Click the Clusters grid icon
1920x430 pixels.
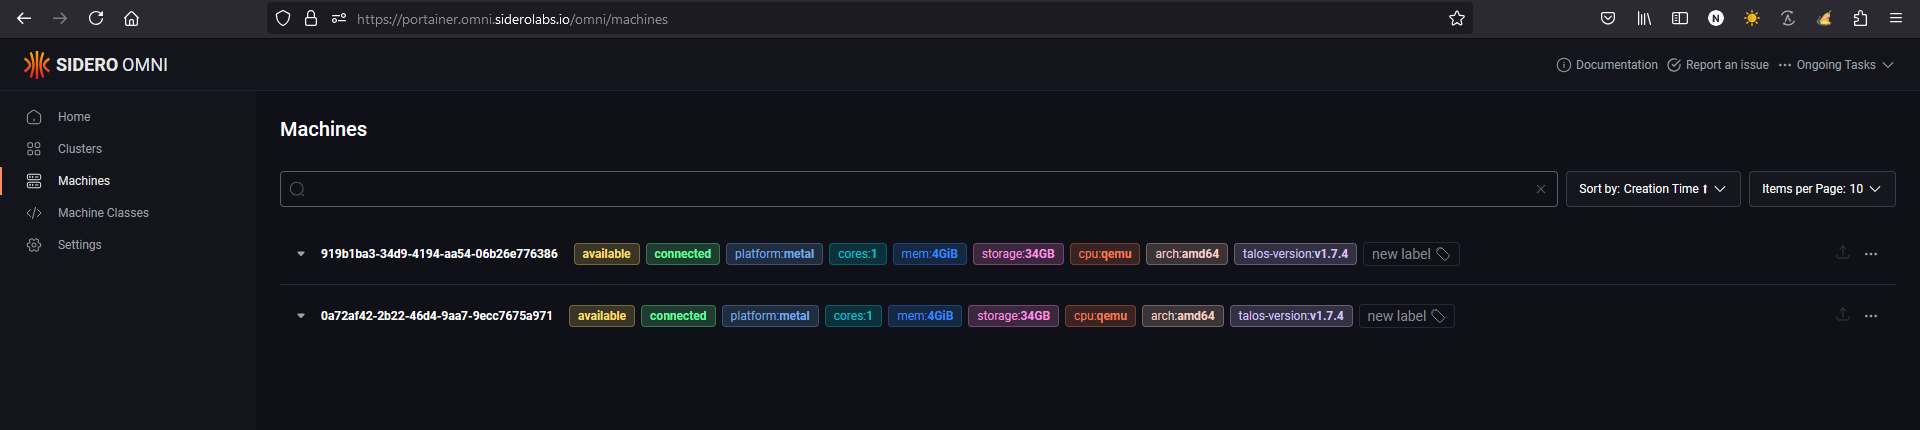pos(34,149)
